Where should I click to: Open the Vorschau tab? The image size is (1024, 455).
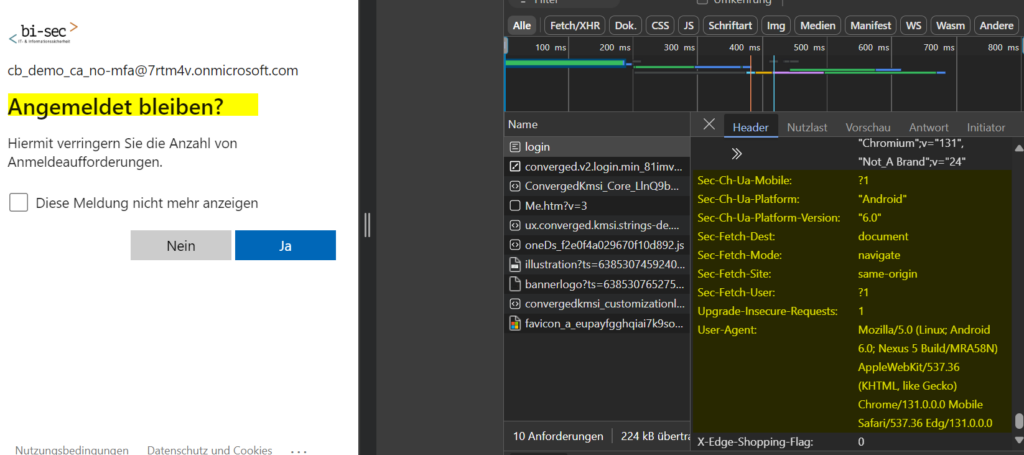pos(868,127)
